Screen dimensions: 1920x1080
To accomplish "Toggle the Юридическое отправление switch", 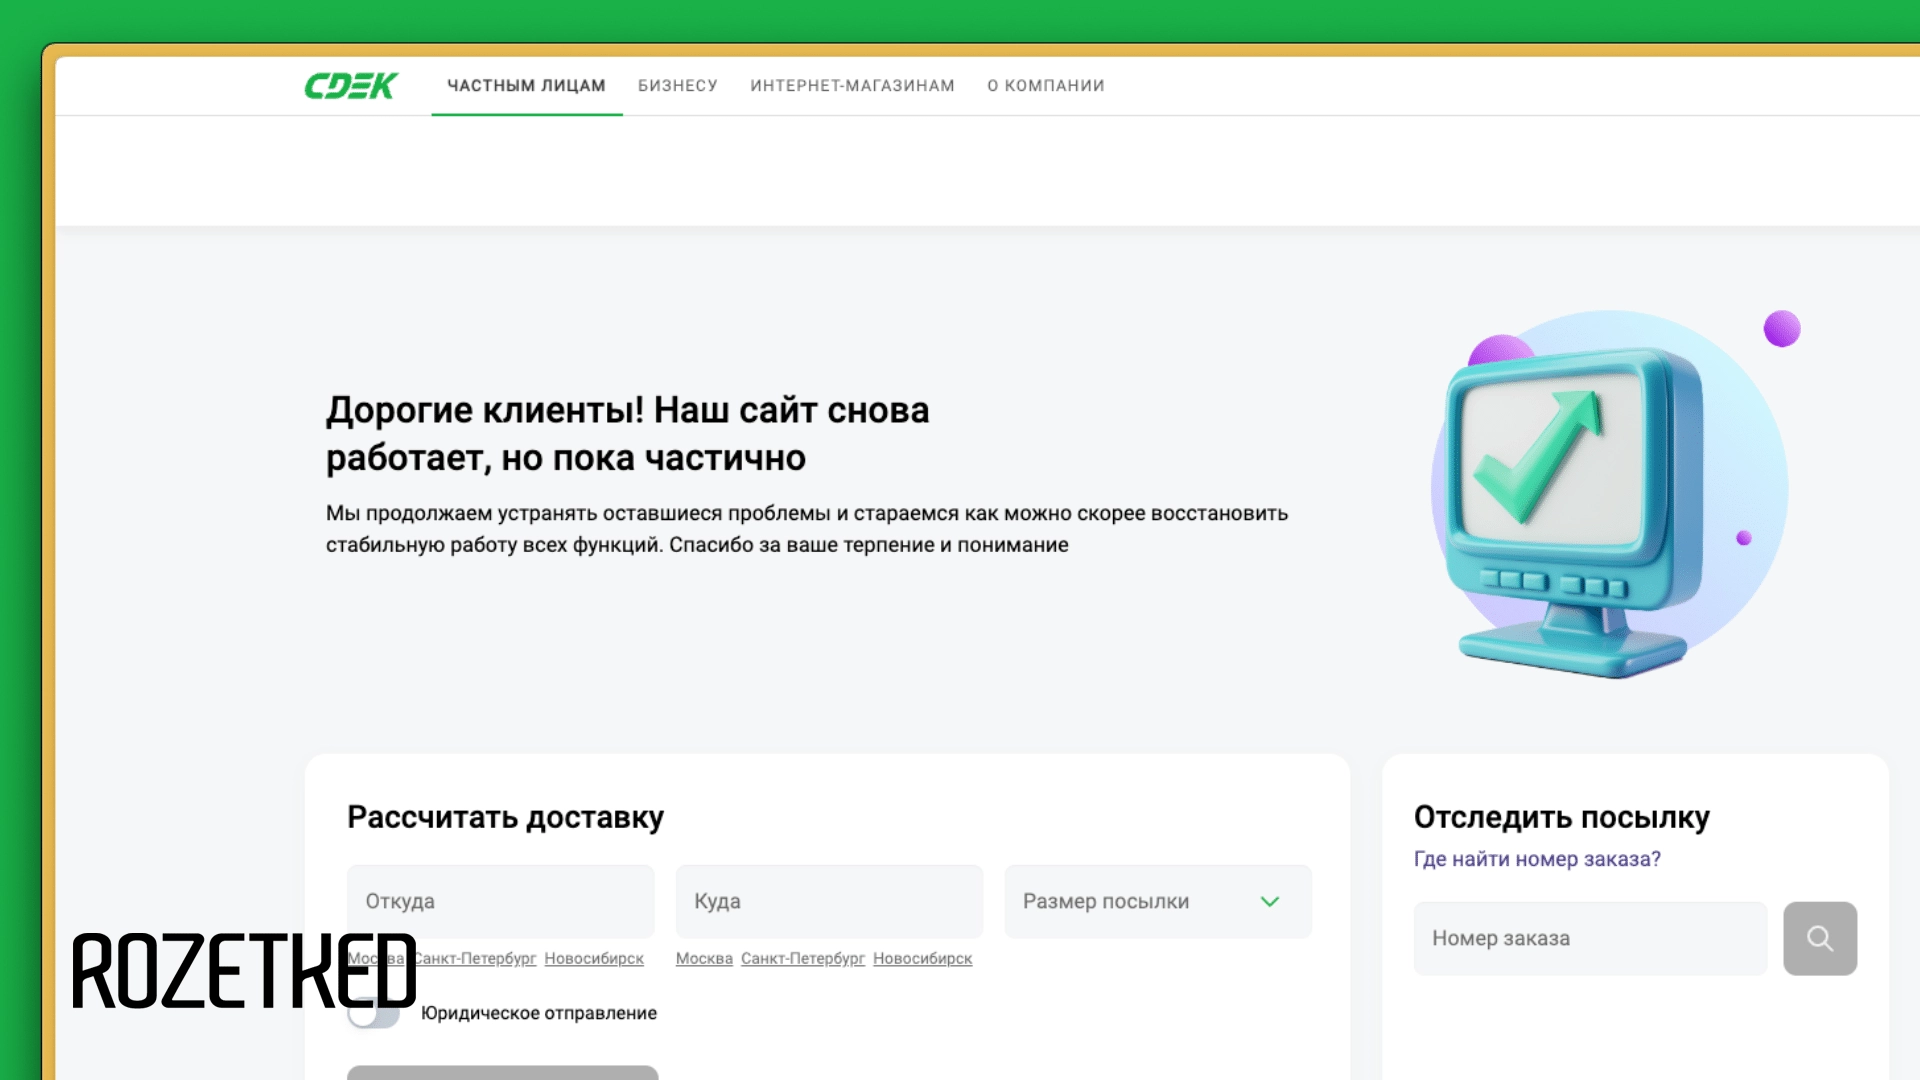I will pyautogui.click(x=374, y=1013).
